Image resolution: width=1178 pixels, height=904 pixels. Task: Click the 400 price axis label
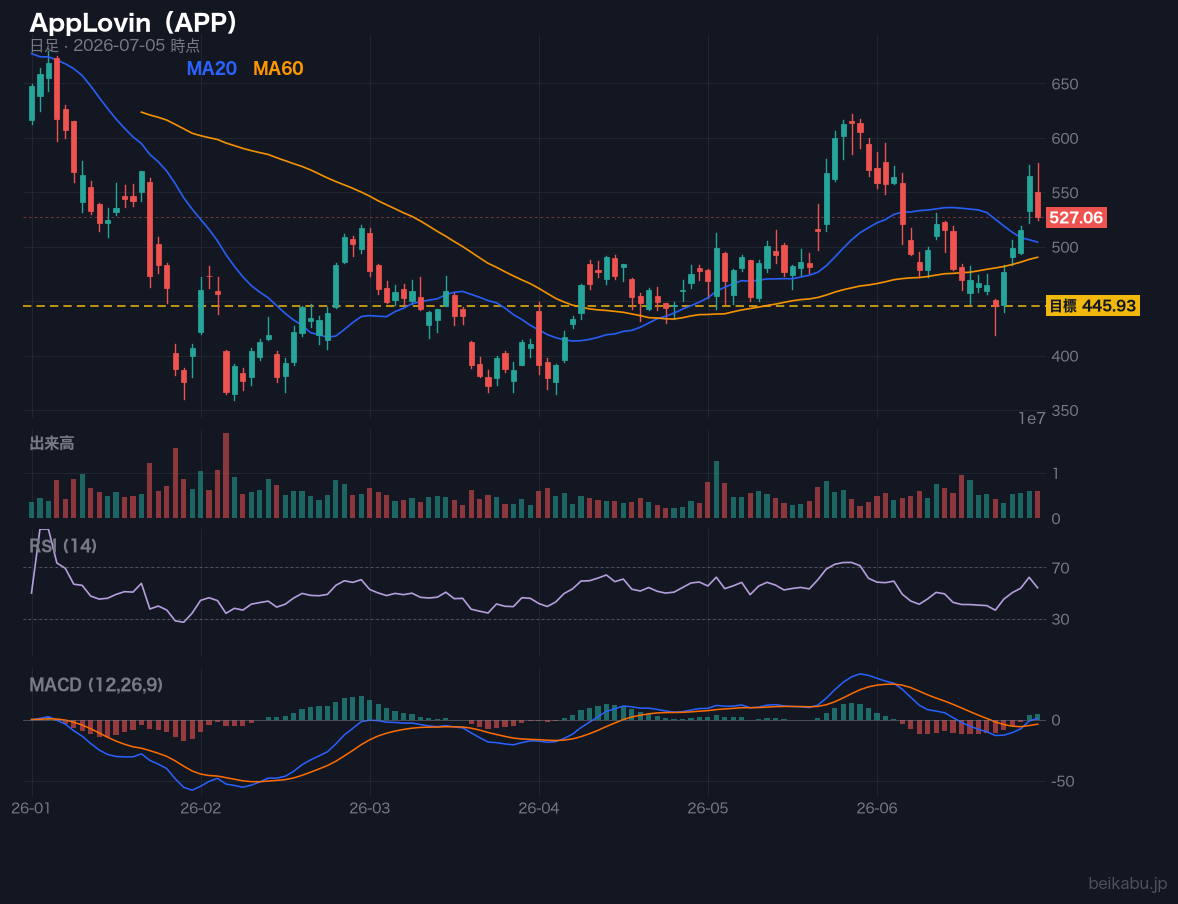tap(1065, 356)
